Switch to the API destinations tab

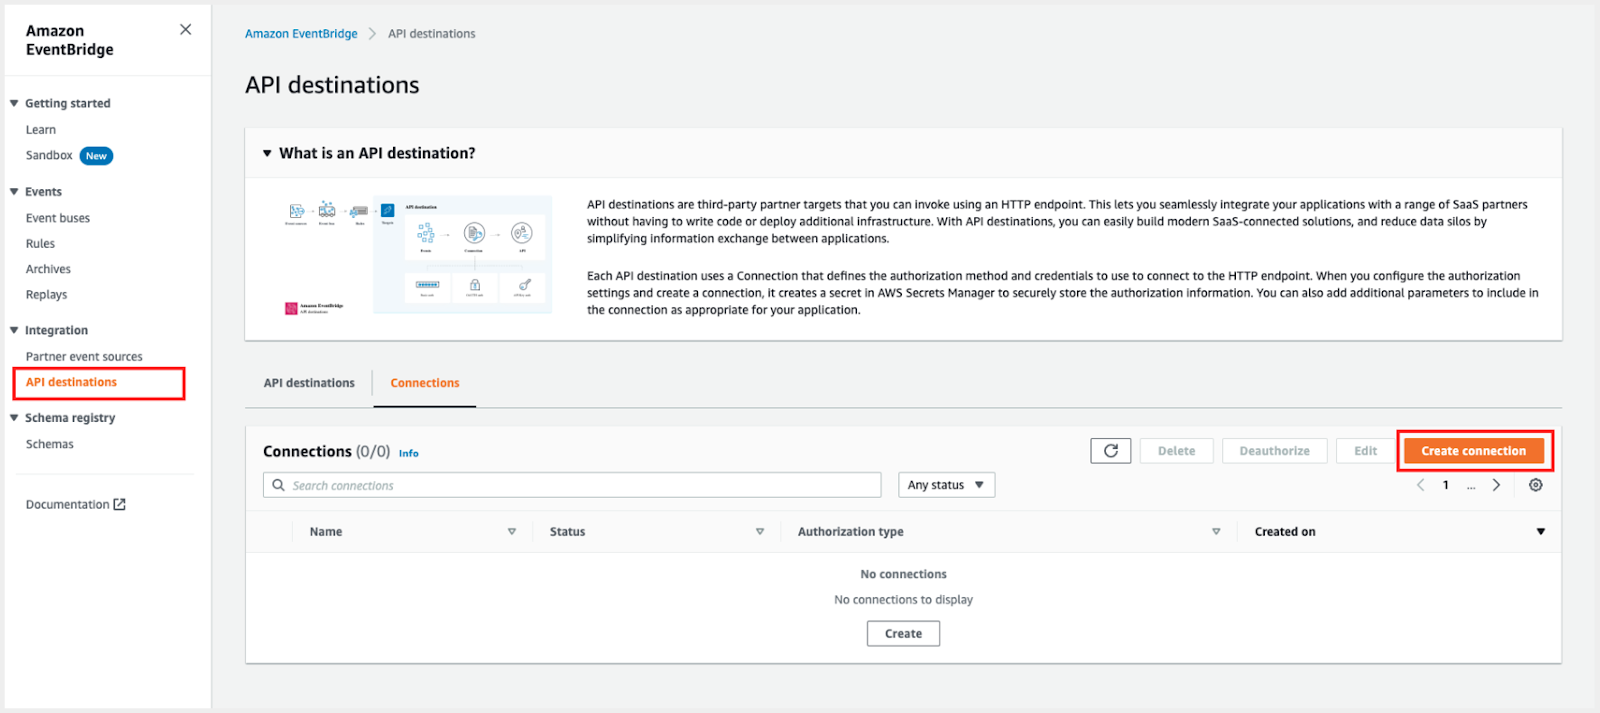click(x=309, y=383)
